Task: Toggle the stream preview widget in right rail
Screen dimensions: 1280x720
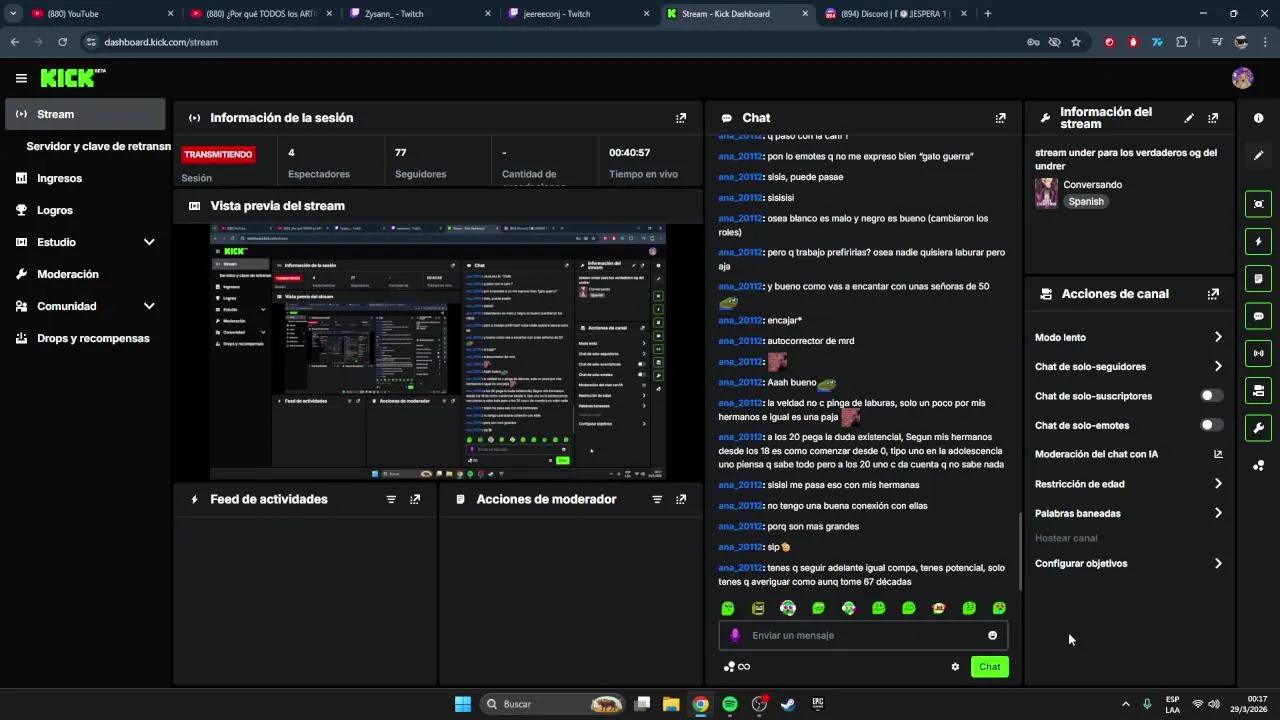Action: (x=1258, y=204)
